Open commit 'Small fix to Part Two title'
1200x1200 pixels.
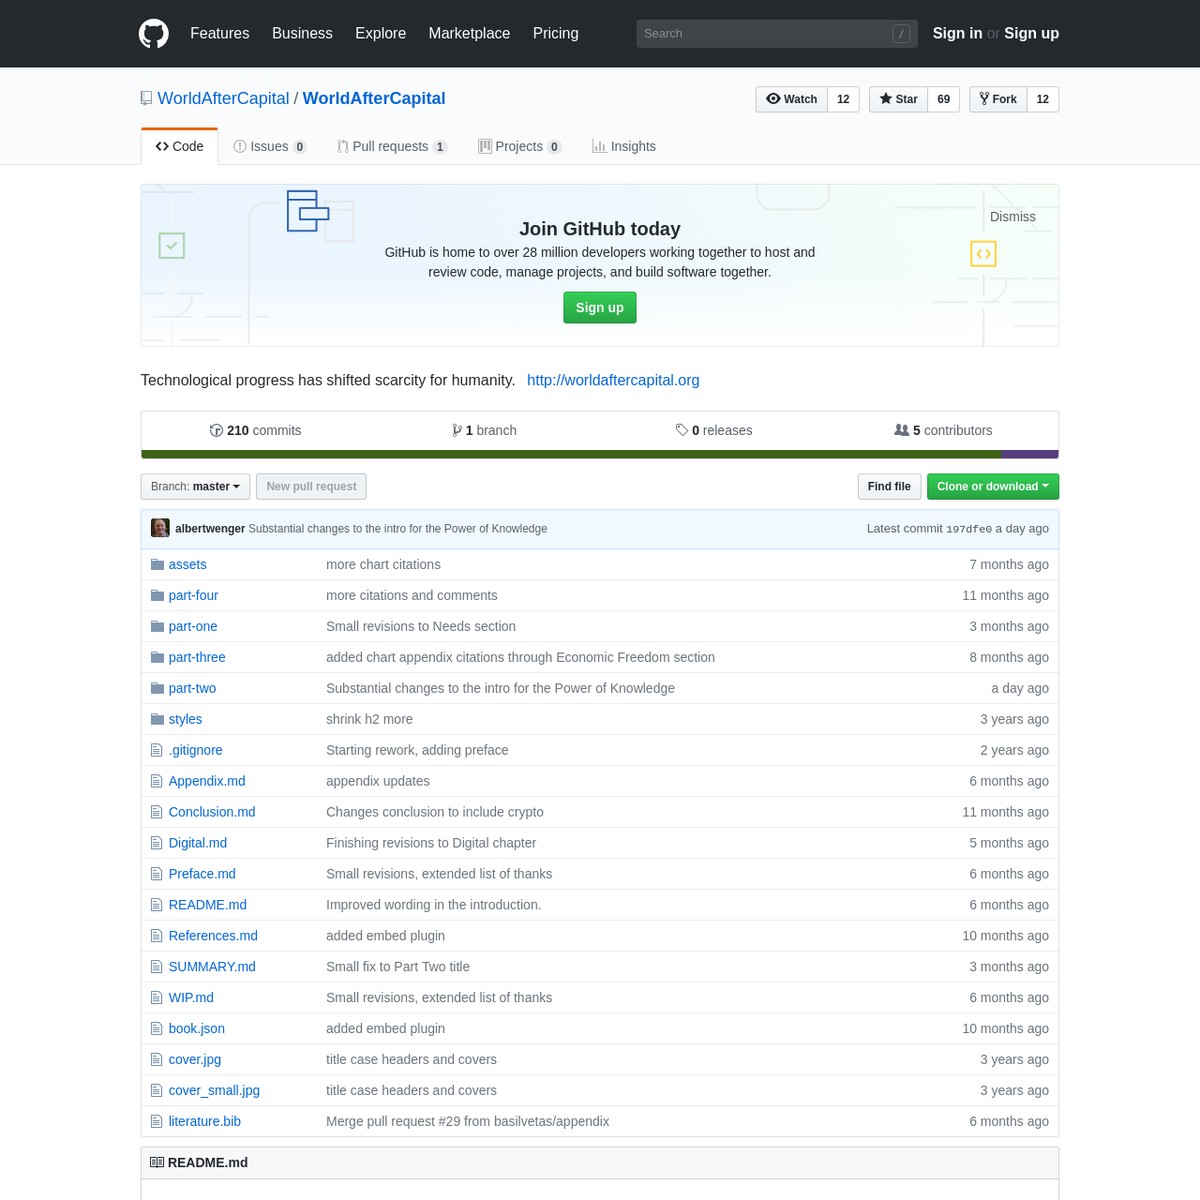398,967
